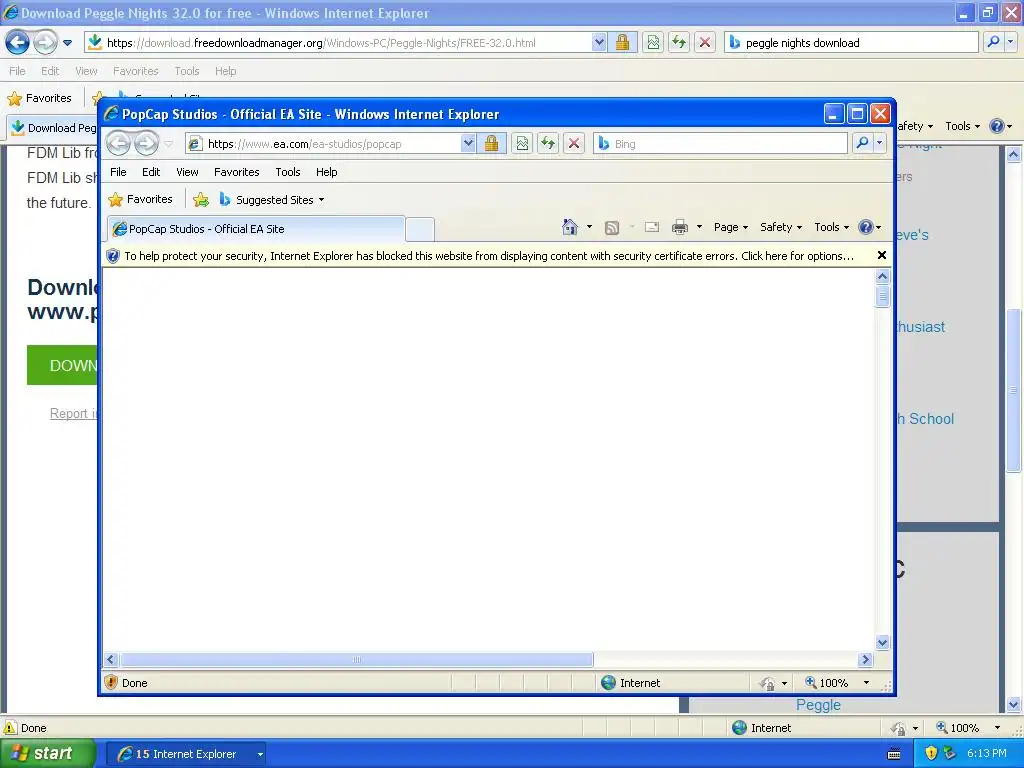Click Compatibility View icon in Peggle Nights window

[653, 42]
